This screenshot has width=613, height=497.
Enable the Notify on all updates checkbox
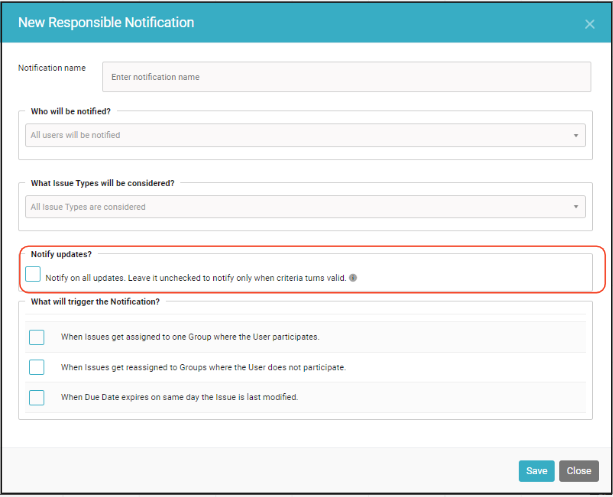(x=33, y=274)
